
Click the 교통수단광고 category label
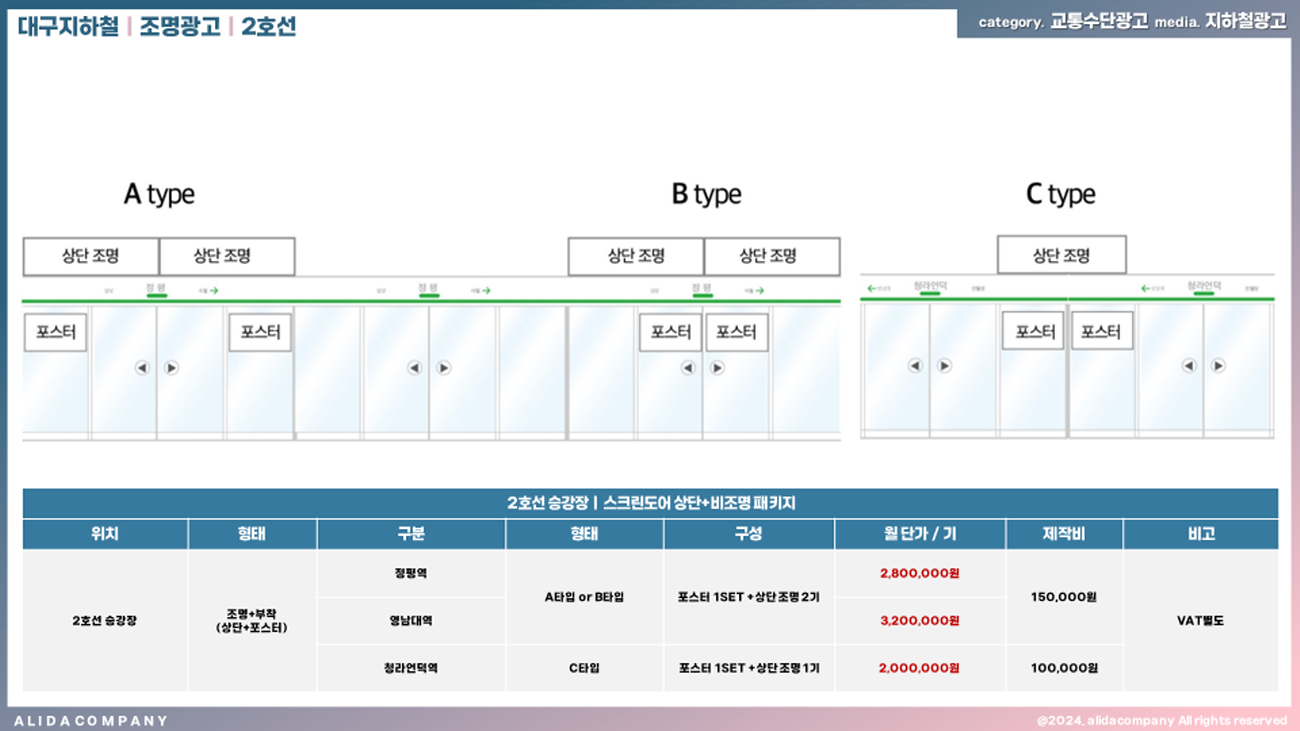1098,21
